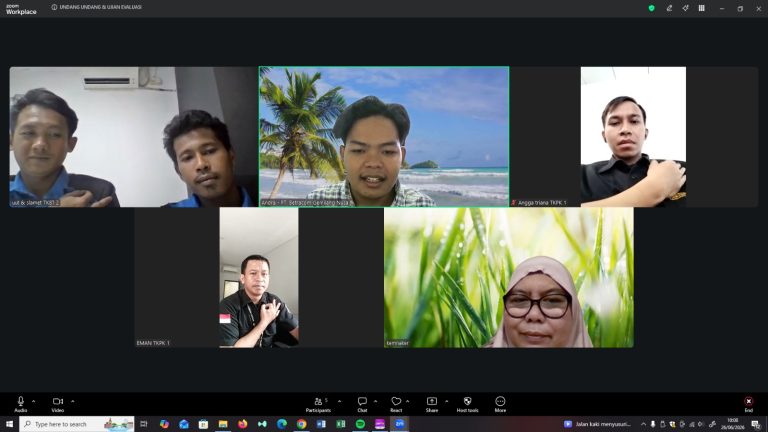This screenshot has width=768, height=432.
Task: Launch Firefox from the taskbar
Action: click(x=242, y=424)
